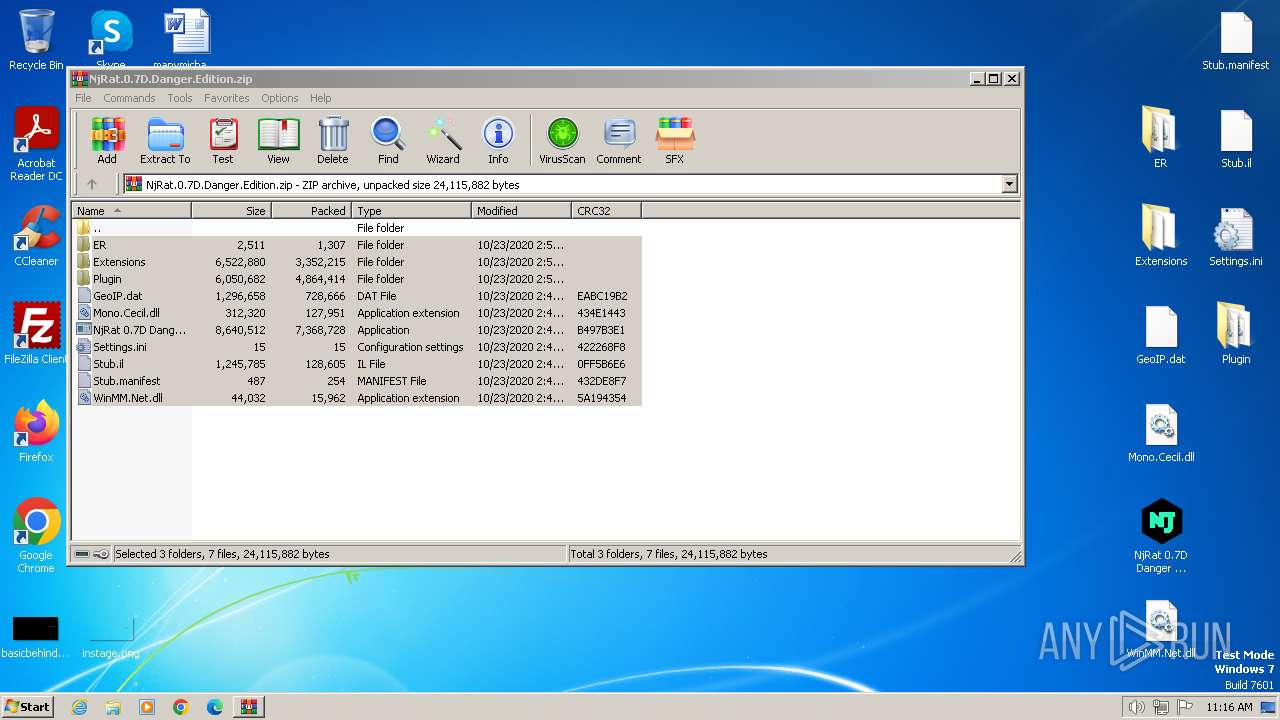The height and width of the screenshot is (720, 1280).
Task: Run the Test archive tool
Action: coord(223,140)
